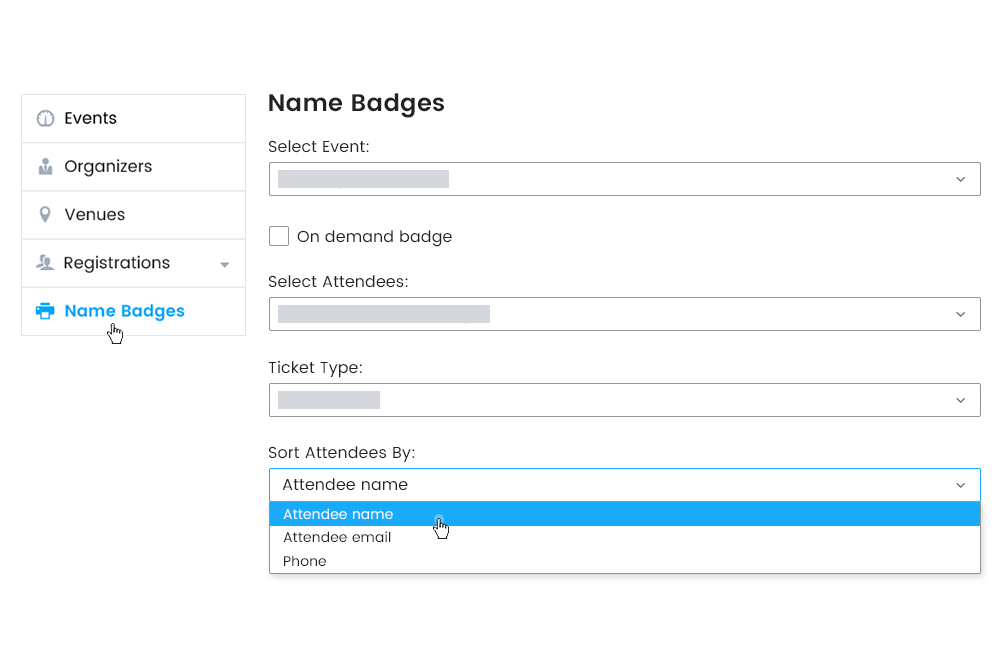1000x667 pixels.
Task: Collapse the Sort Attendees By list
Action: (x=963, y=485)
